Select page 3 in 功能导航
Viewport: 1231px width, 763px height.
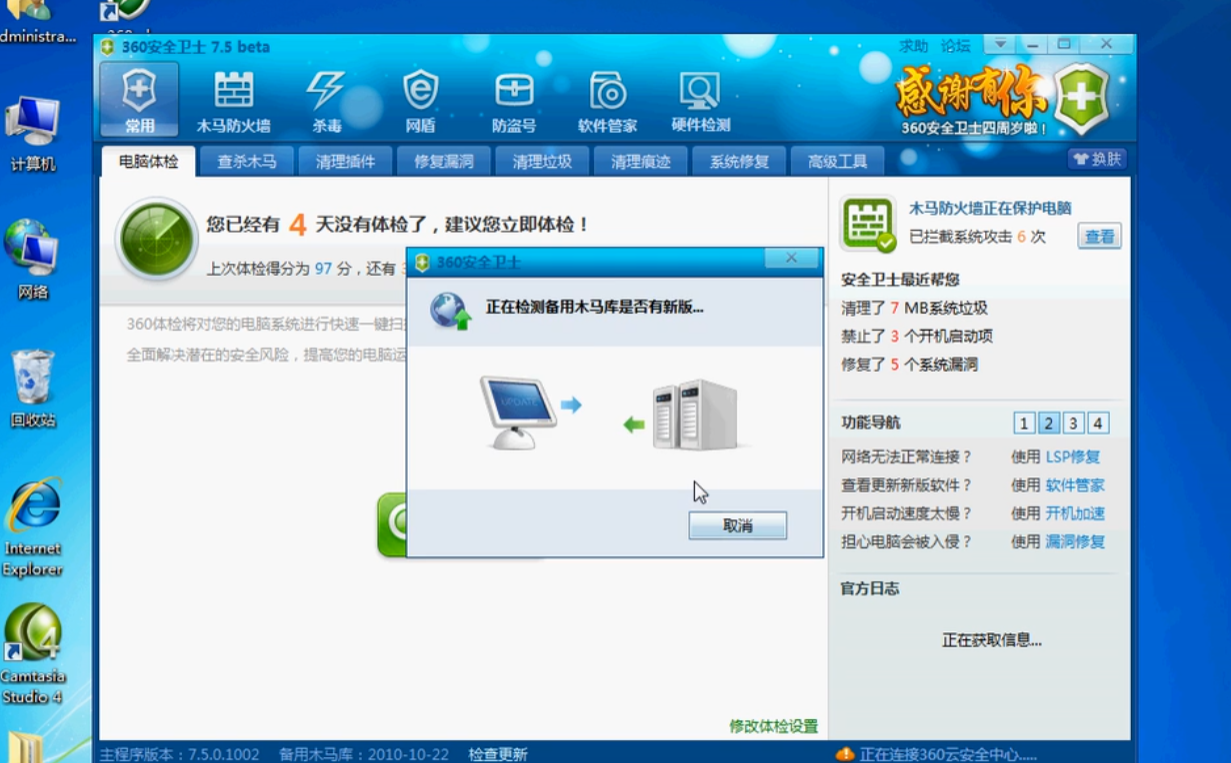[x=1073, y=424]
